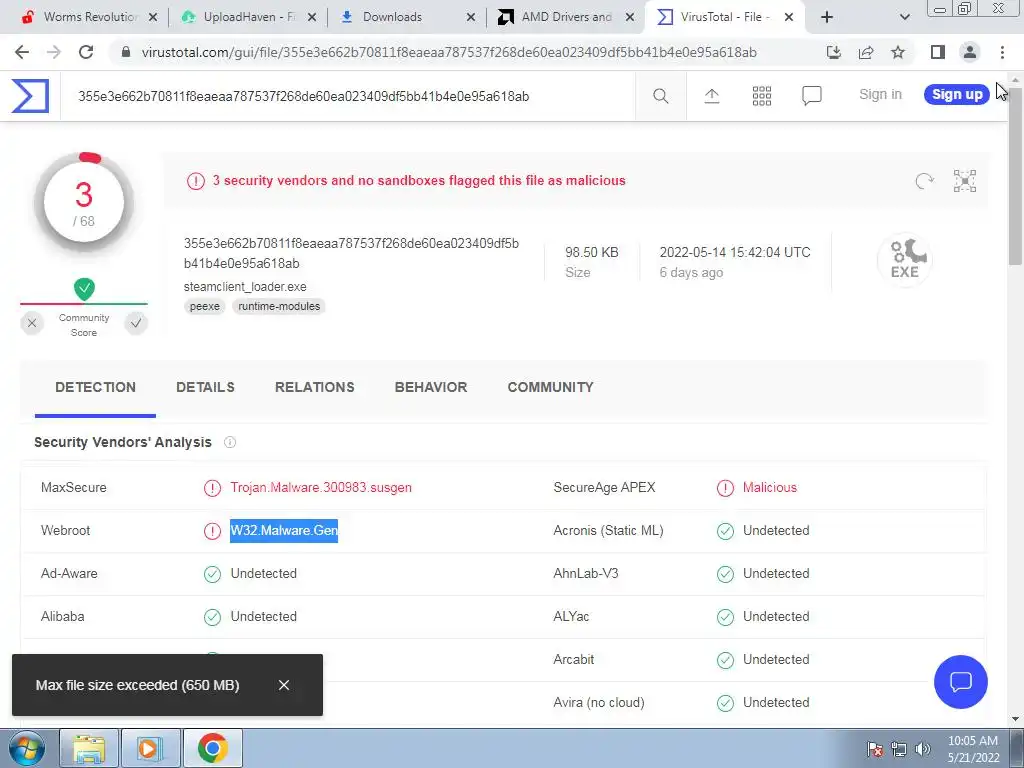
Task: Click the highlighted W32.Malware.Gen text
Action: pos(284,530)
